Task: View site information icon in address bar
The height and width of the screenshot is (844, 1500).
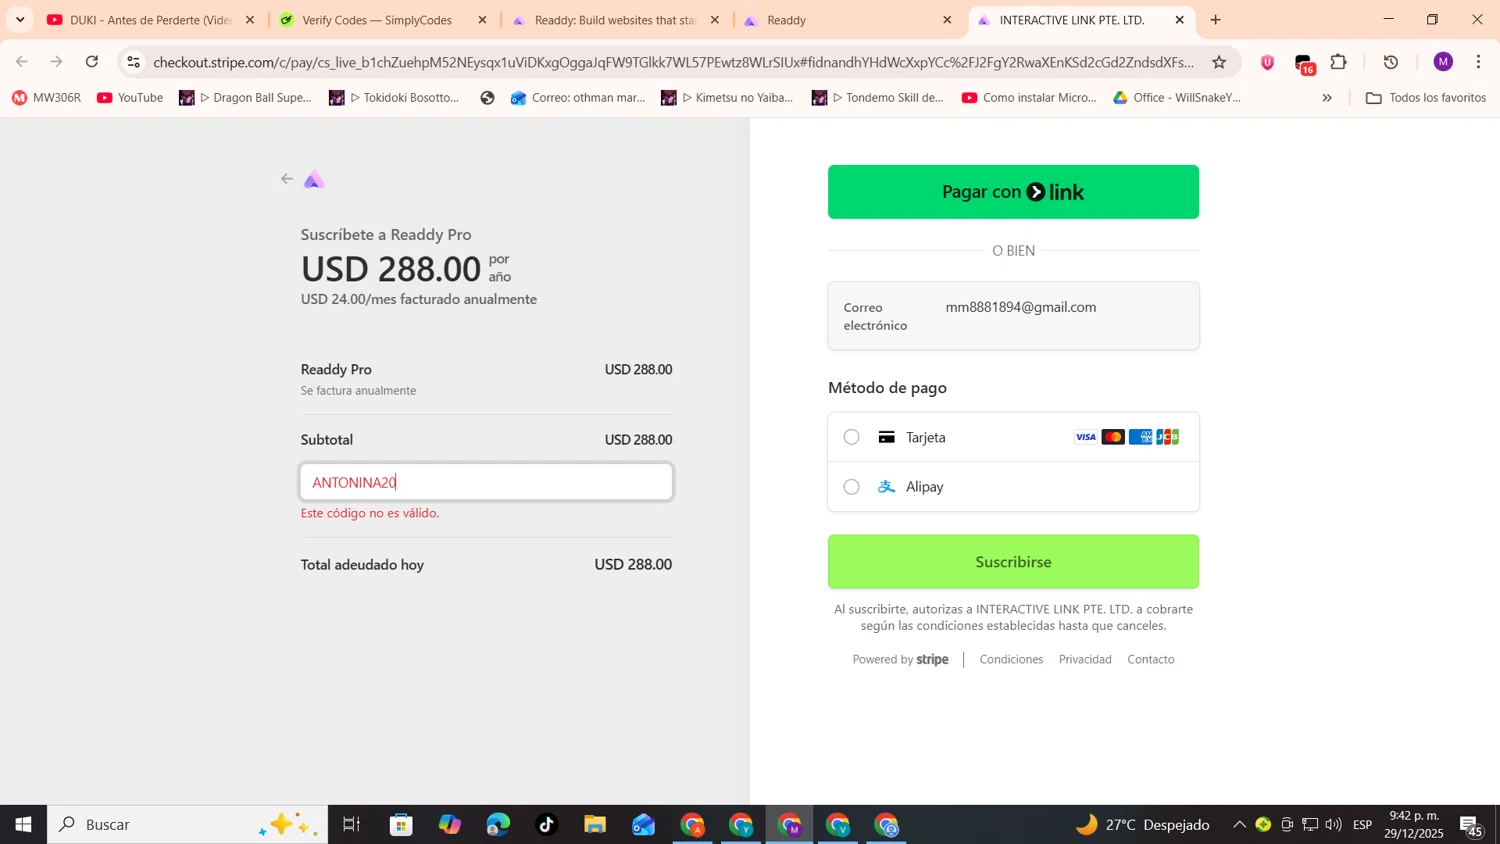Action: click(x=134, y=62)
